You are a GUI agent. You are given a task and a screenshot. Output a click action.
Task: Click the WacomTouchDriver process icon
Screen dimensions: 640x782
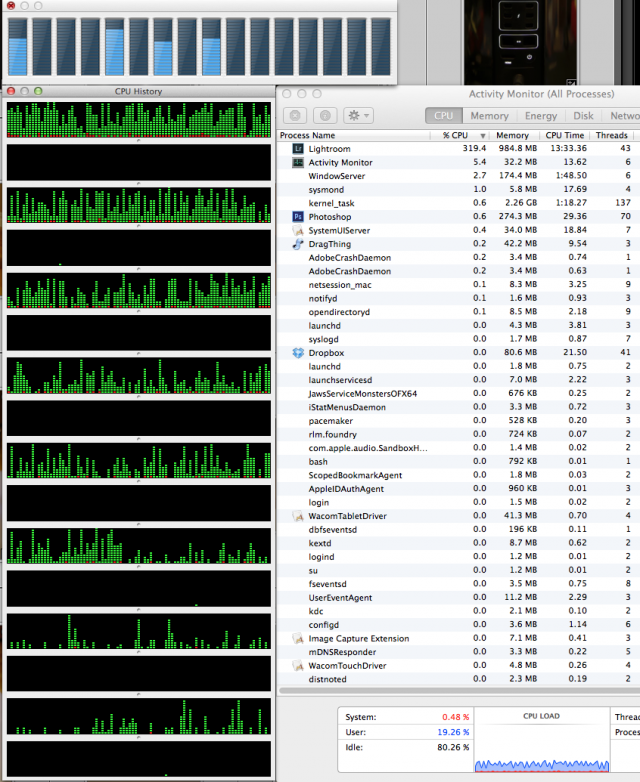[298, 665]
